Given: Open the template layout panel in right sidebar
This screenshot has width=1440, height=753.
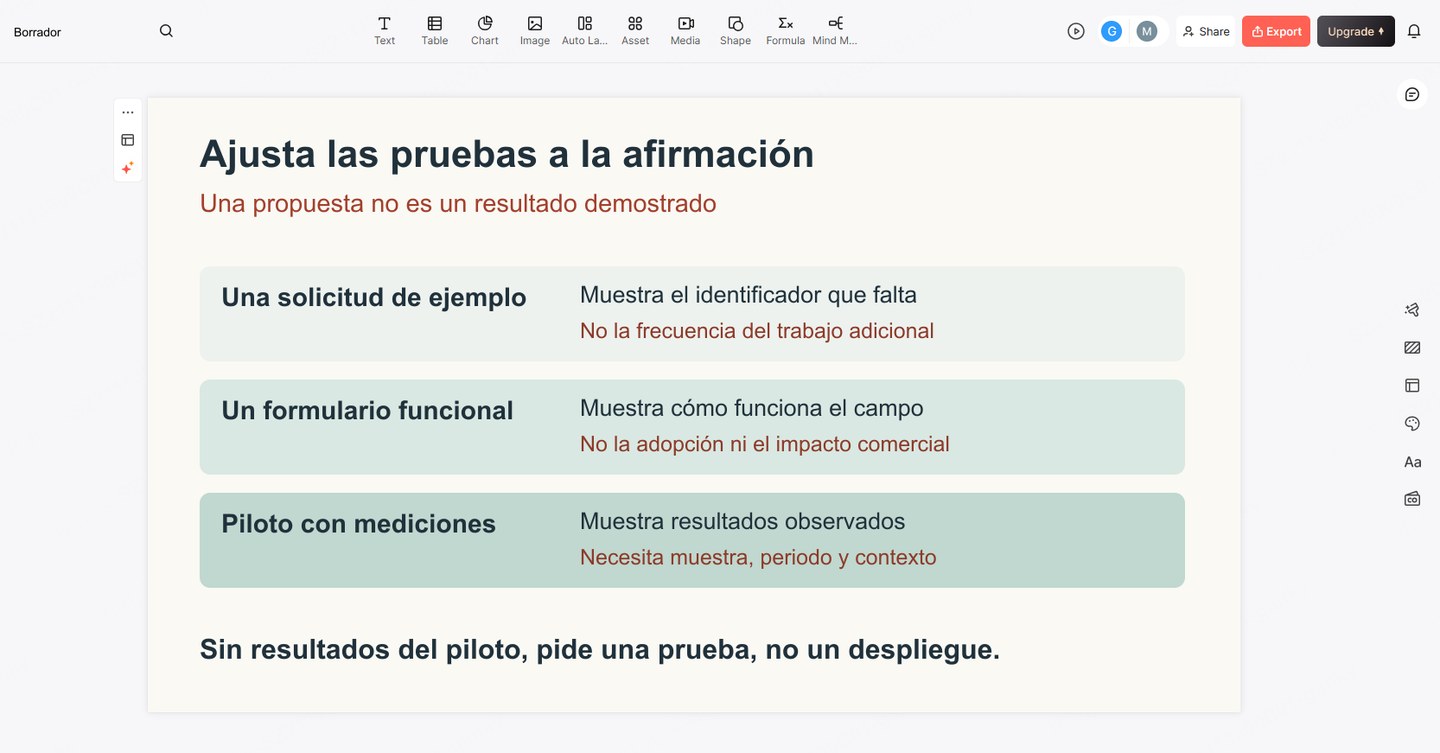Looking at the screenshot, I should pos(1412,385).
